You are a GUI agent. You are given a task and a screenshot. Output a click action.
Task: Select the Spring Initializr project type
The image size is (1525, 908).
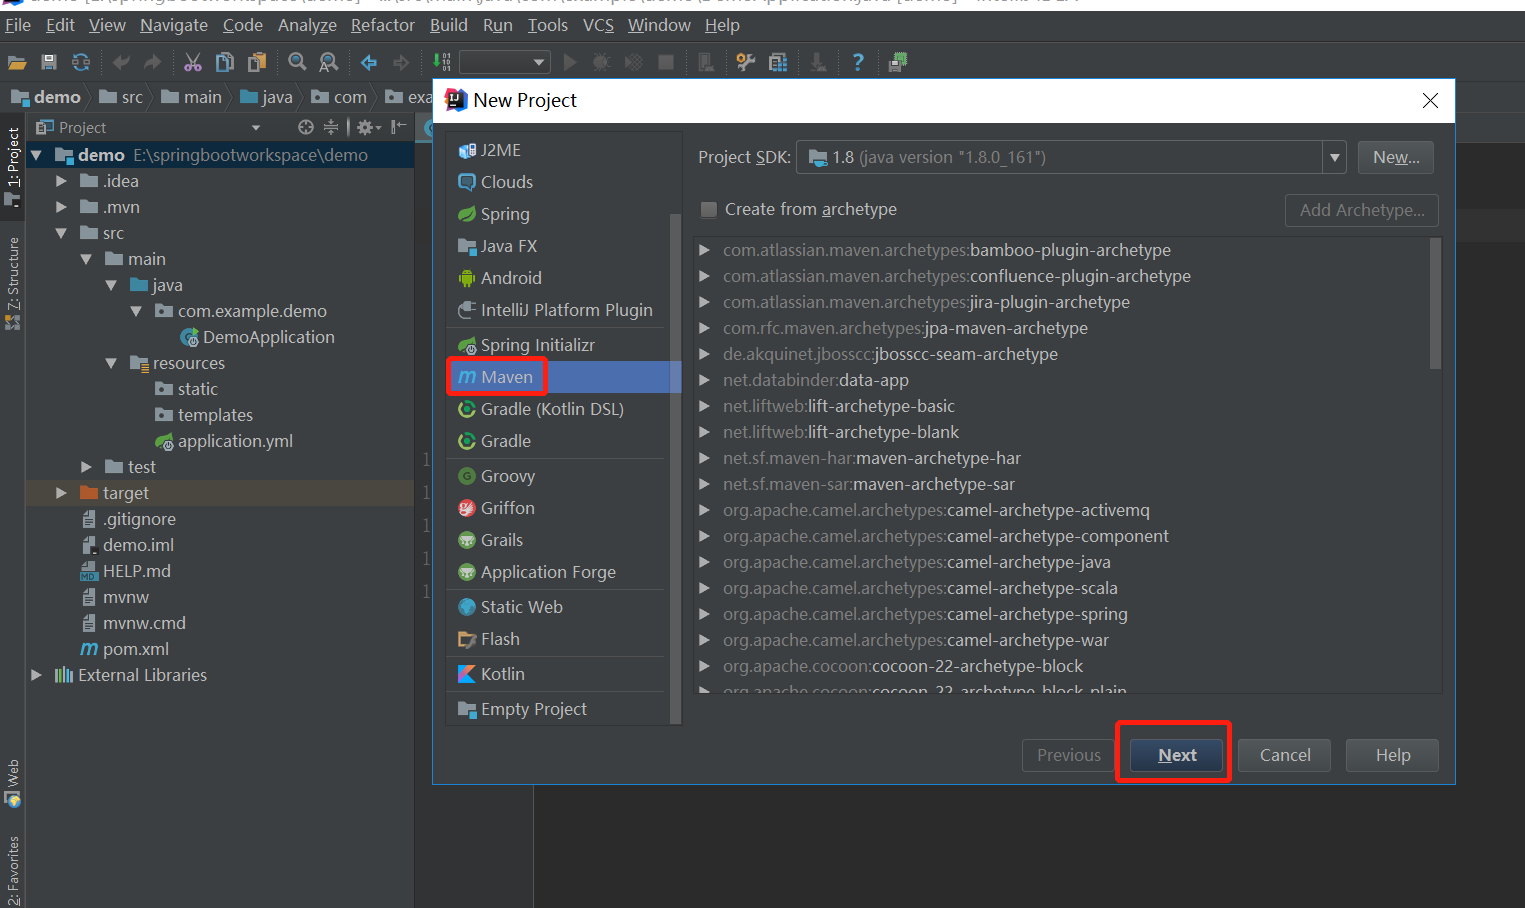coord(534,344)
